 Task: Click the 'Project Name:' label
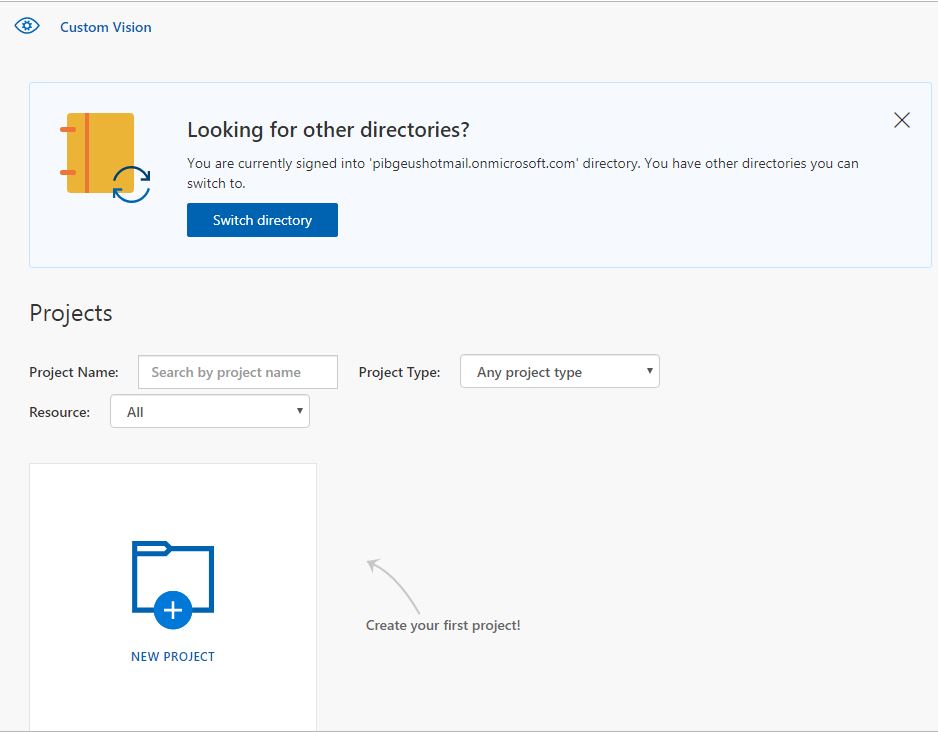point(74,372)
